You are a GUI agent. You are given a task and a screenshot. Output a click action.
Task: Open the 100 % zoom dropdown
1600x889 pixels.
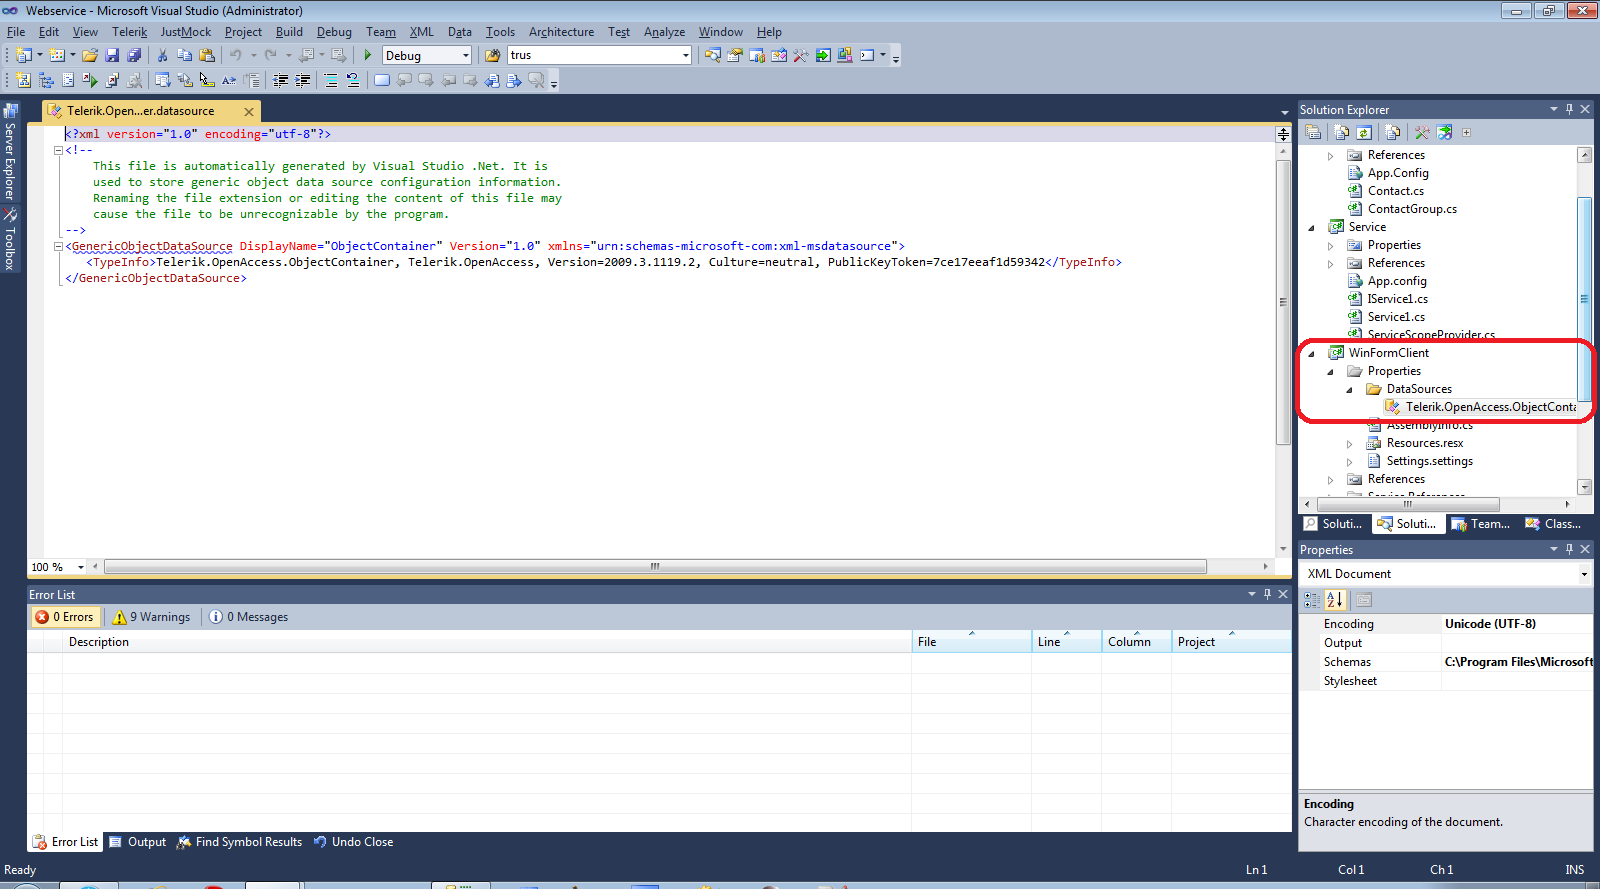[x=81, y=567]
